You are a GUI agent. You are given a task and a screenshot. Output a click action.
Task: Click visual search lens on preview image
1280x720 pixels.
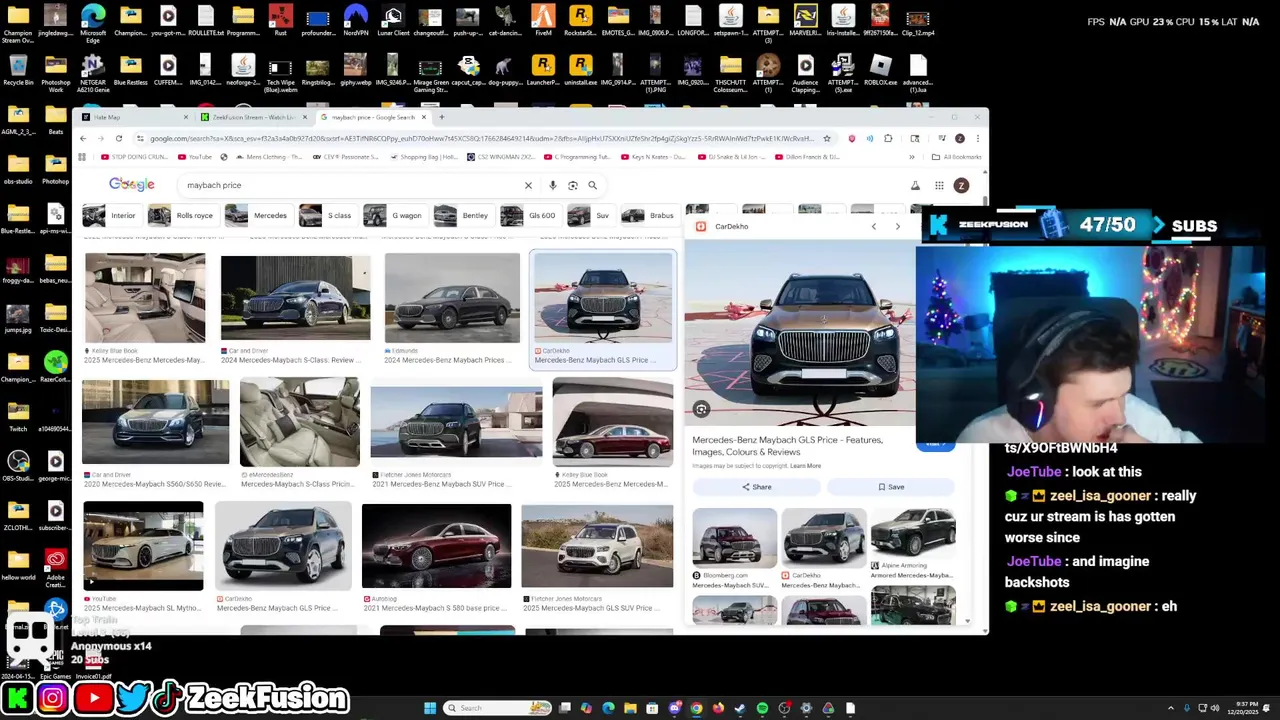tap(701, 409)
